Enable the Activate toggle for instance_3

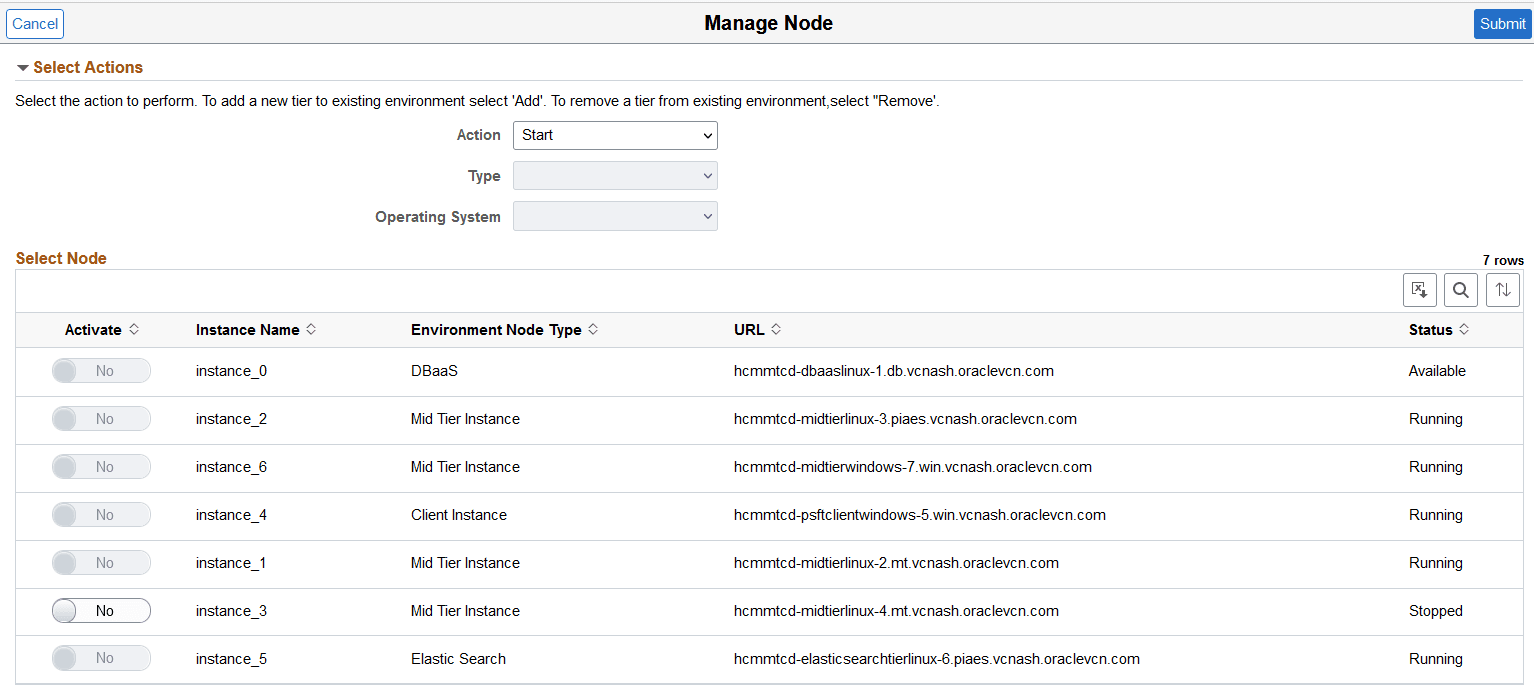point(101,610)
